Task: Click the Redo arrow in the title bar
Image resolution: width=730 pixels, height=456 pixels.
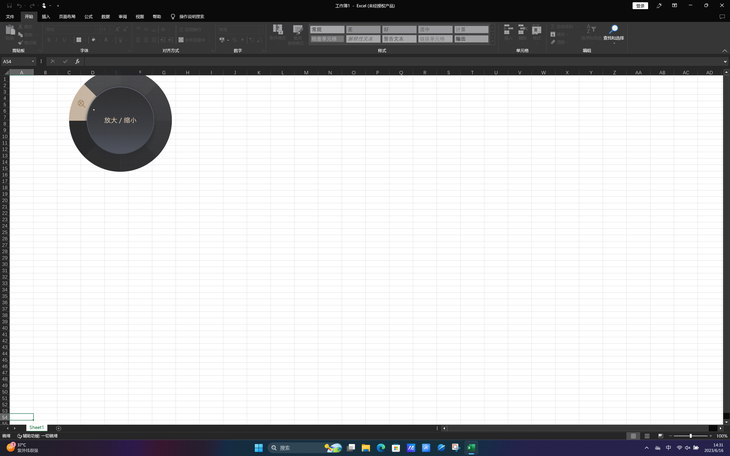Action: [x=32, y=6]
